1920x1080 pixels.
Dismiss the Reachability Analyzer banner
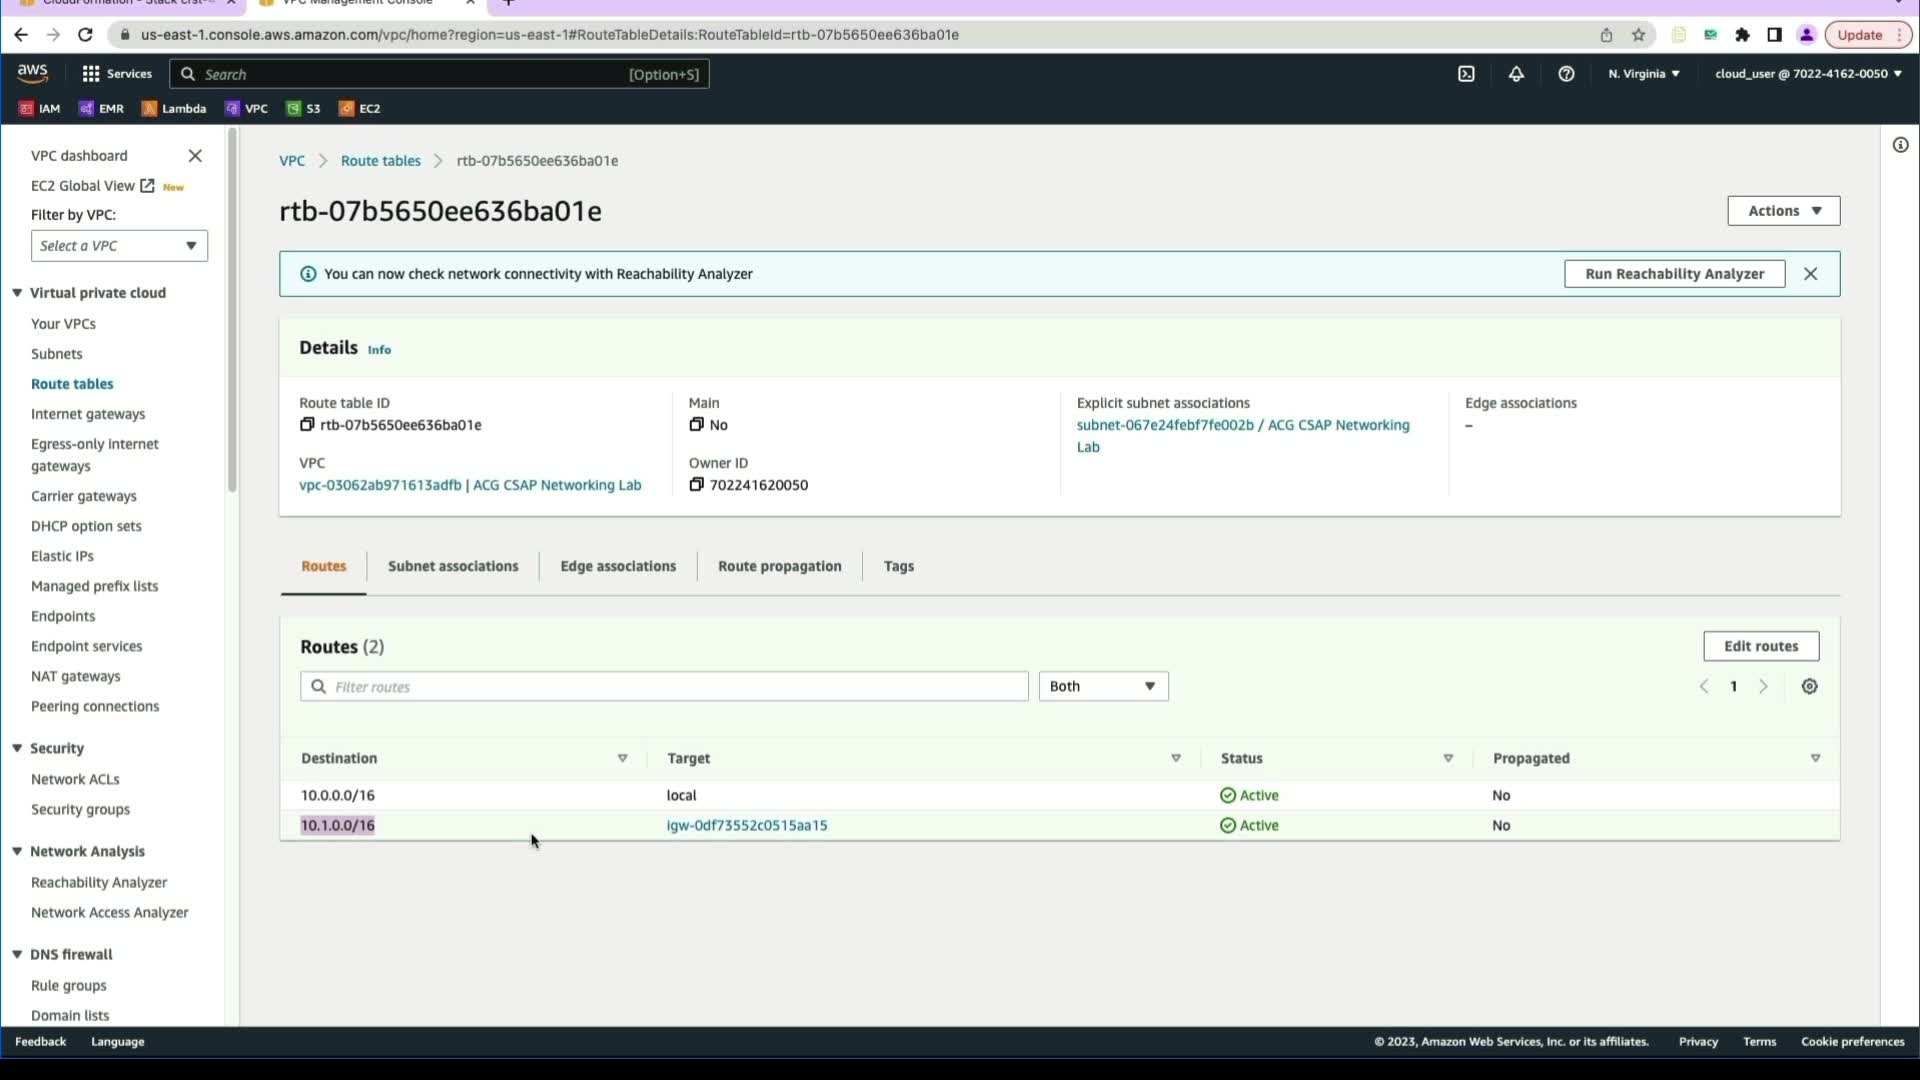pos(1810,274)
